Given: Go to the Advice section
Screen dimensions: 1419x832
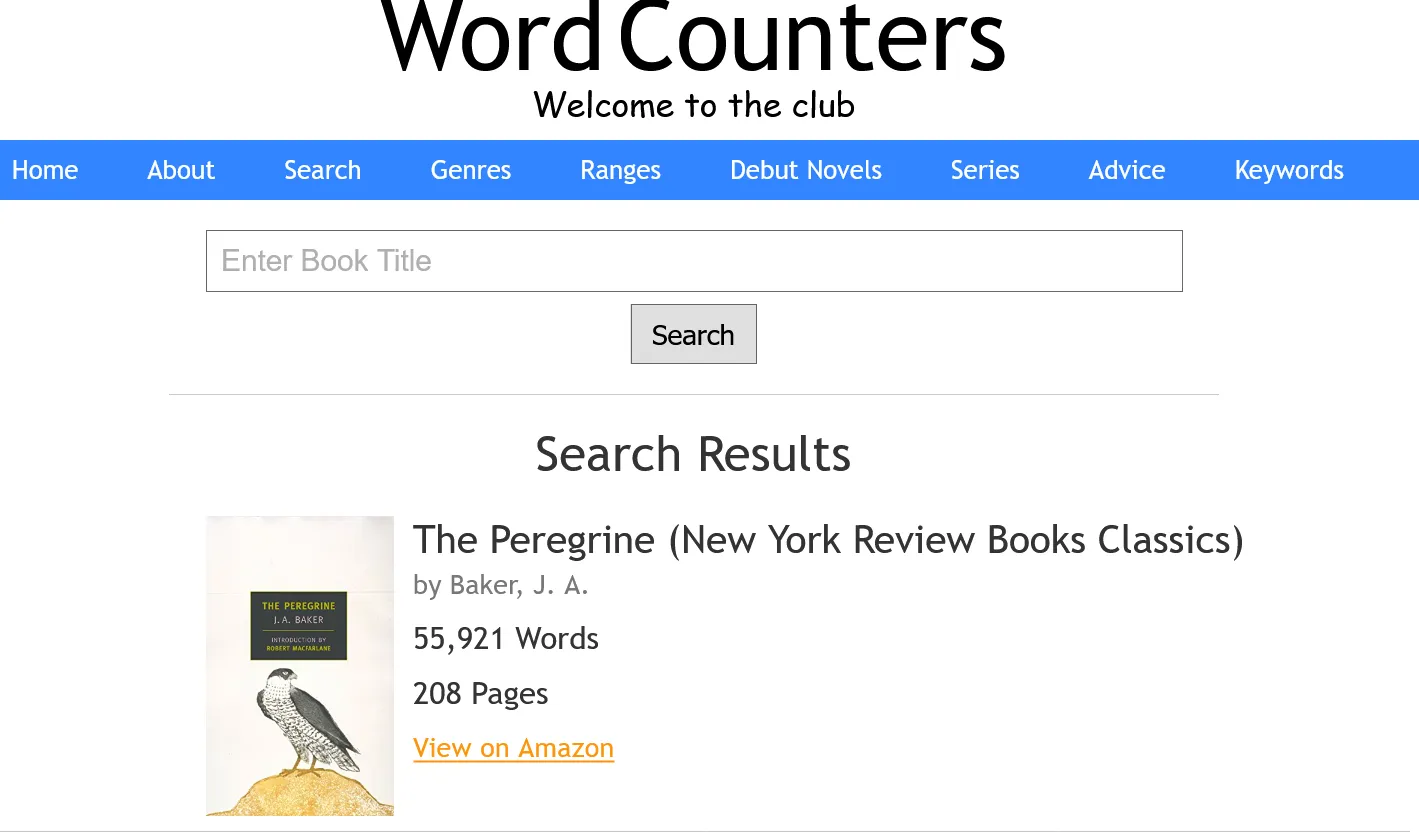Looking at the screenshot, I should [x=1127, y=170].
